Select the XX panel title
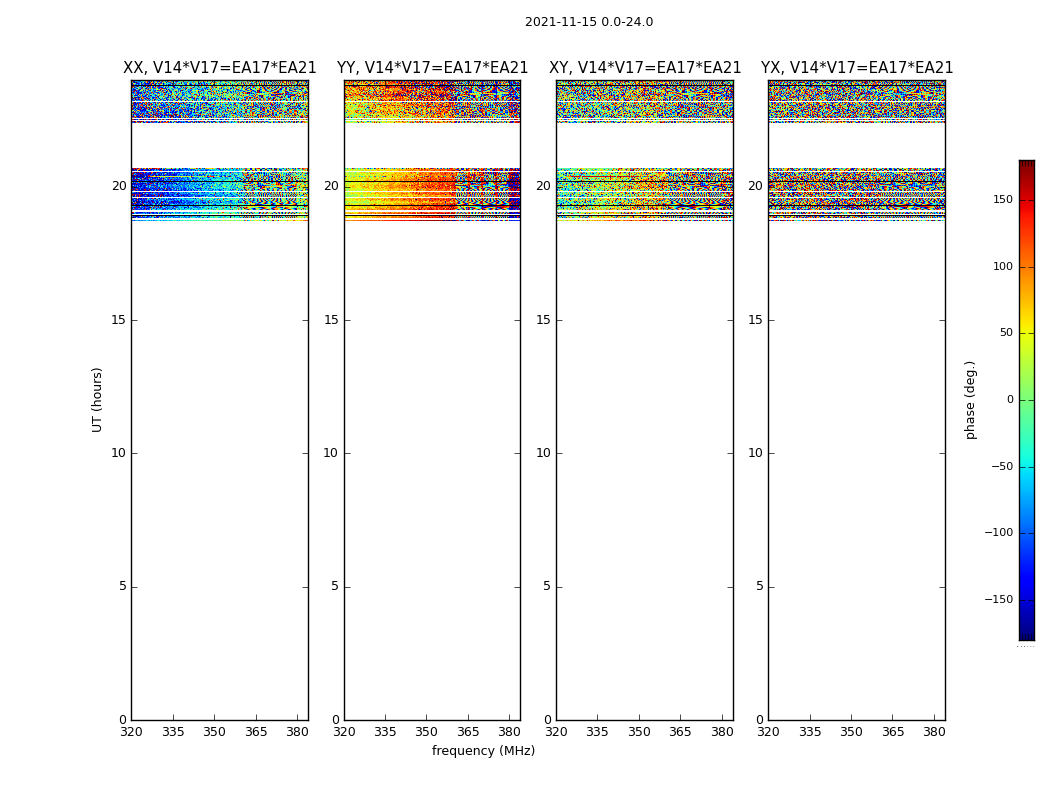 click(219, 68)
